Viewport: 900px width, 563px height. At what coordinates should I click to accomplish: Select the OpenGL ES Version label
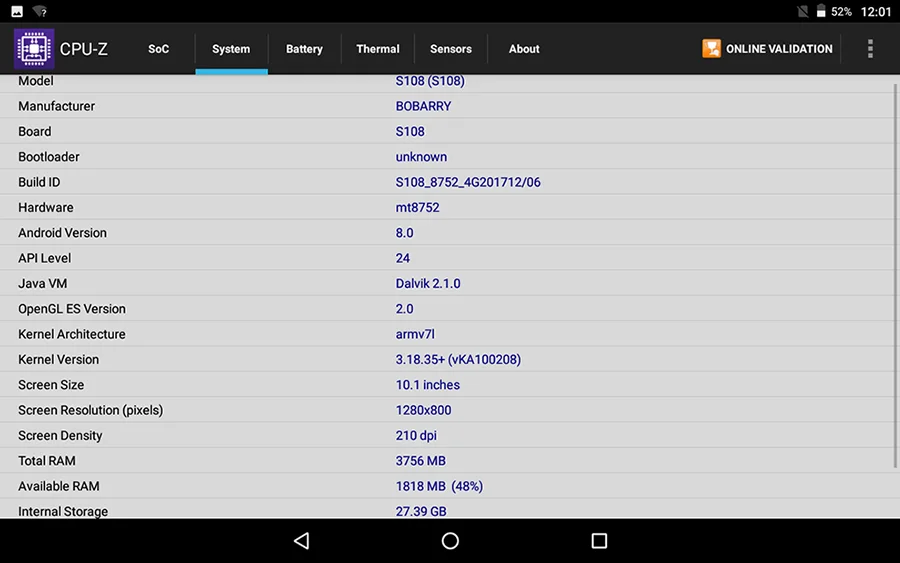pyautogui.click(x=72, y=309)
